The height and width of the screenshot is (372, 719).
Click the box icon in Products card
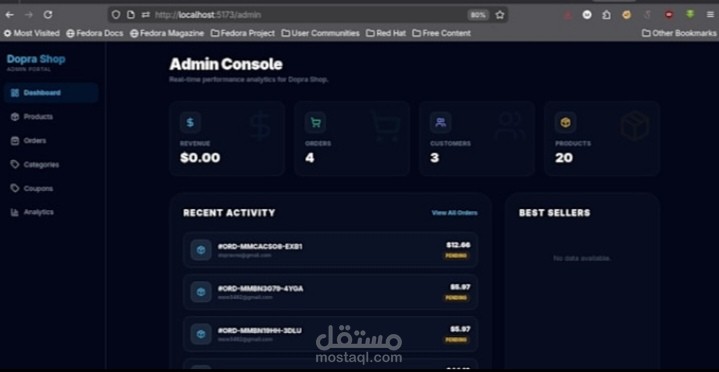click(565, 122)
